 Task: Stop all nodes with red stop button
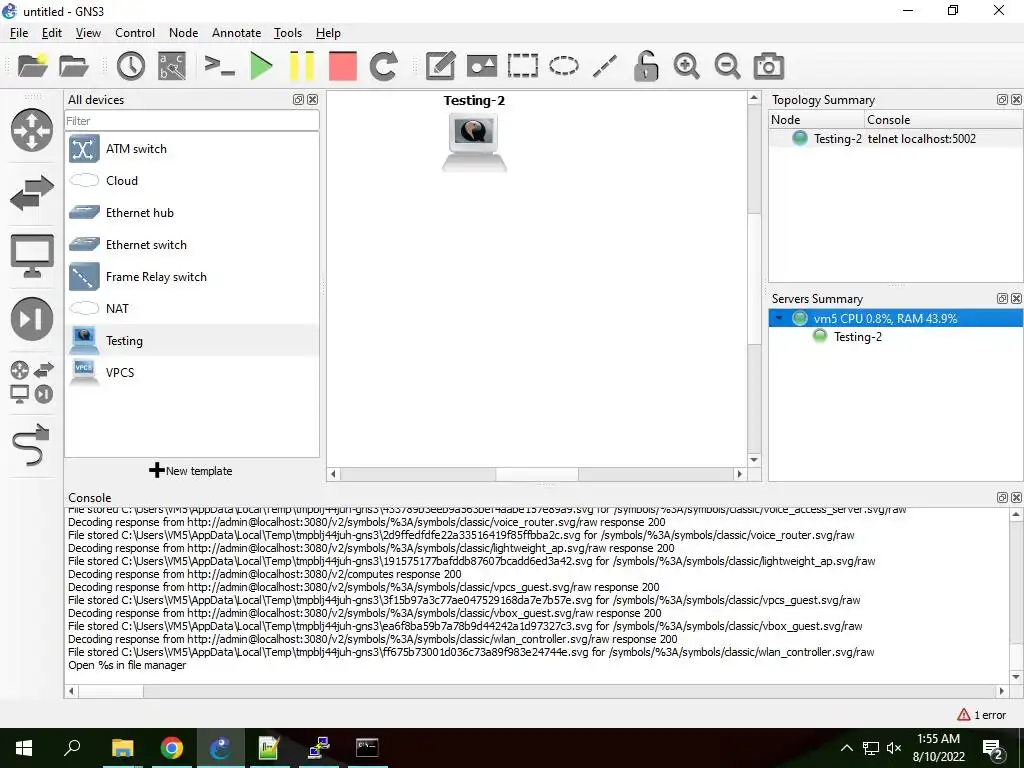pyautogui.click(x=343, y=66)
